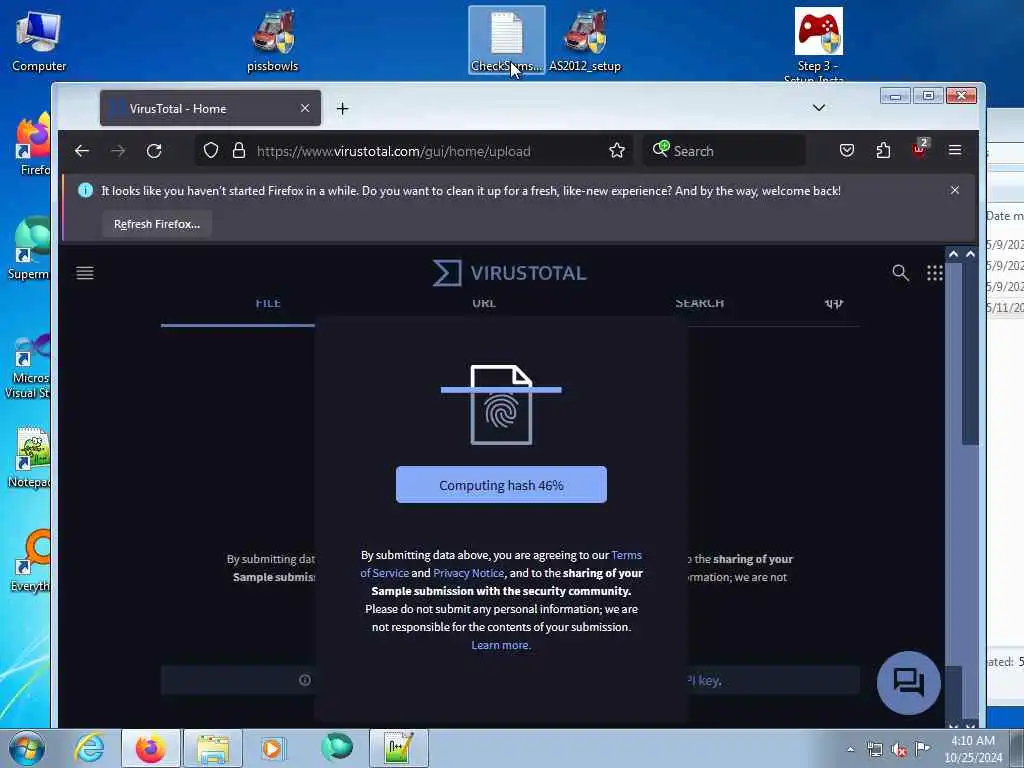Open the Firefox extensions puzzle icon
This screenshot has width=1024, height=768.
[x=883, y=151]
